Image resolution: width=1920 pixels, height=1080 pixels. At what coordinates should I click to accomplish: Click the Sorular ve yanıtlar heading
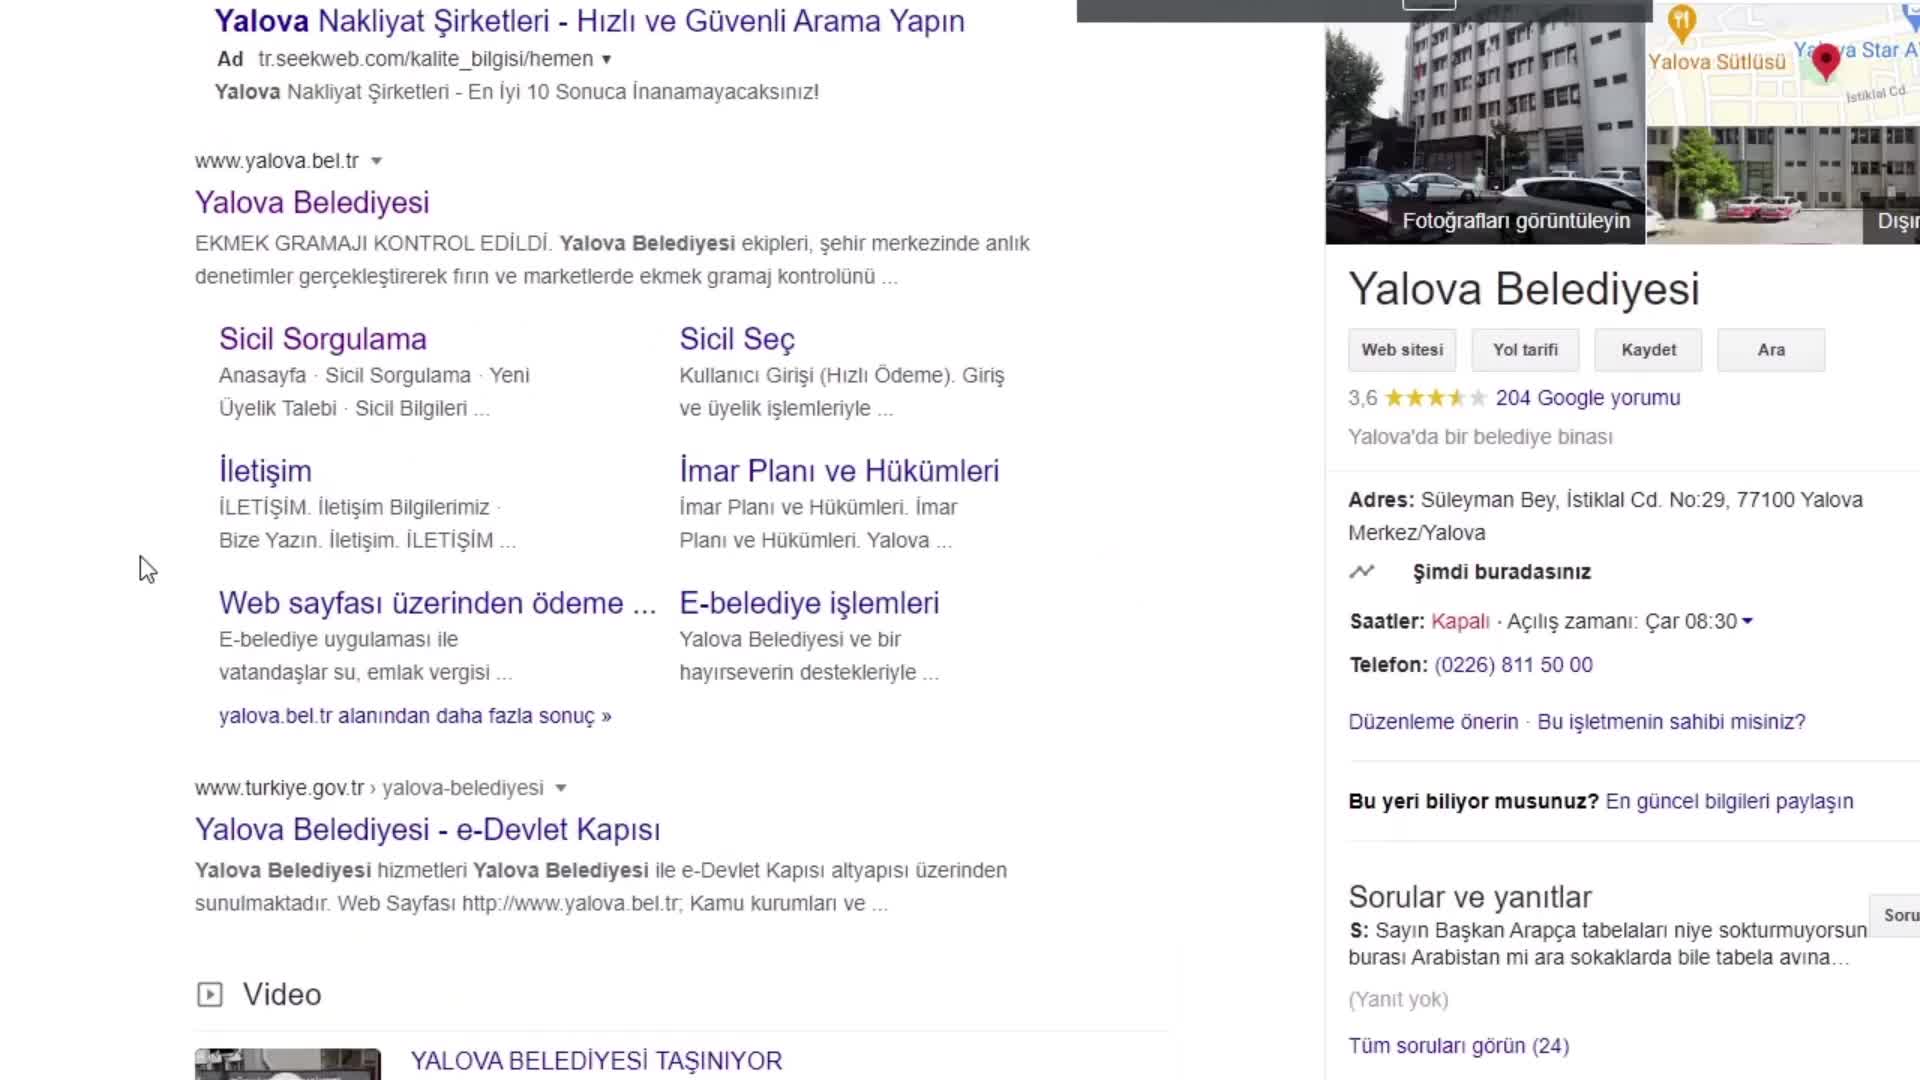(x=1470, y=897)
